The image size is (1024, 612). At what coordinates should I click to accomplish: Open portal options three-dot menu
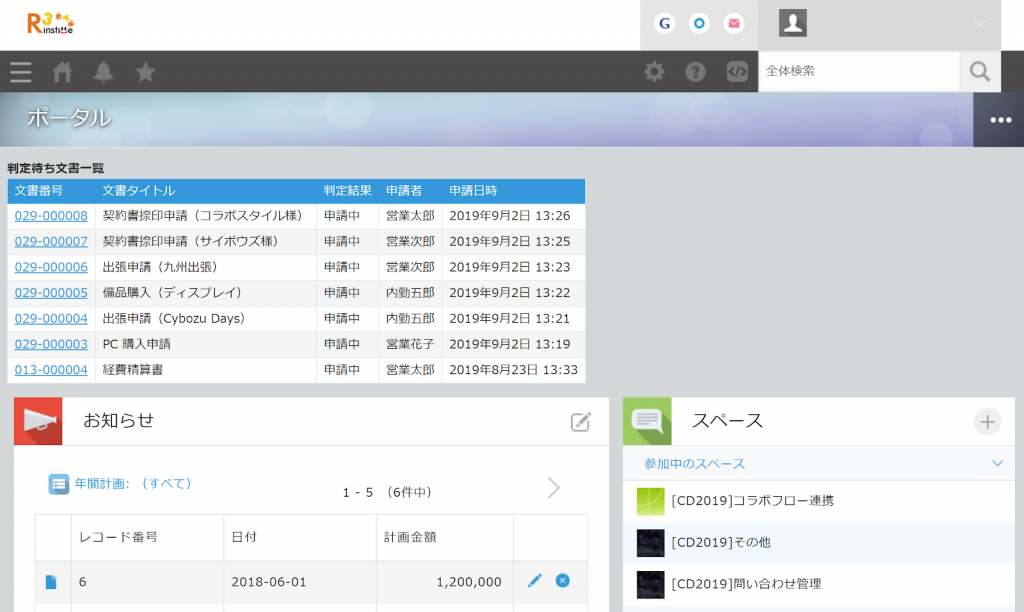tap(1000, 120)
